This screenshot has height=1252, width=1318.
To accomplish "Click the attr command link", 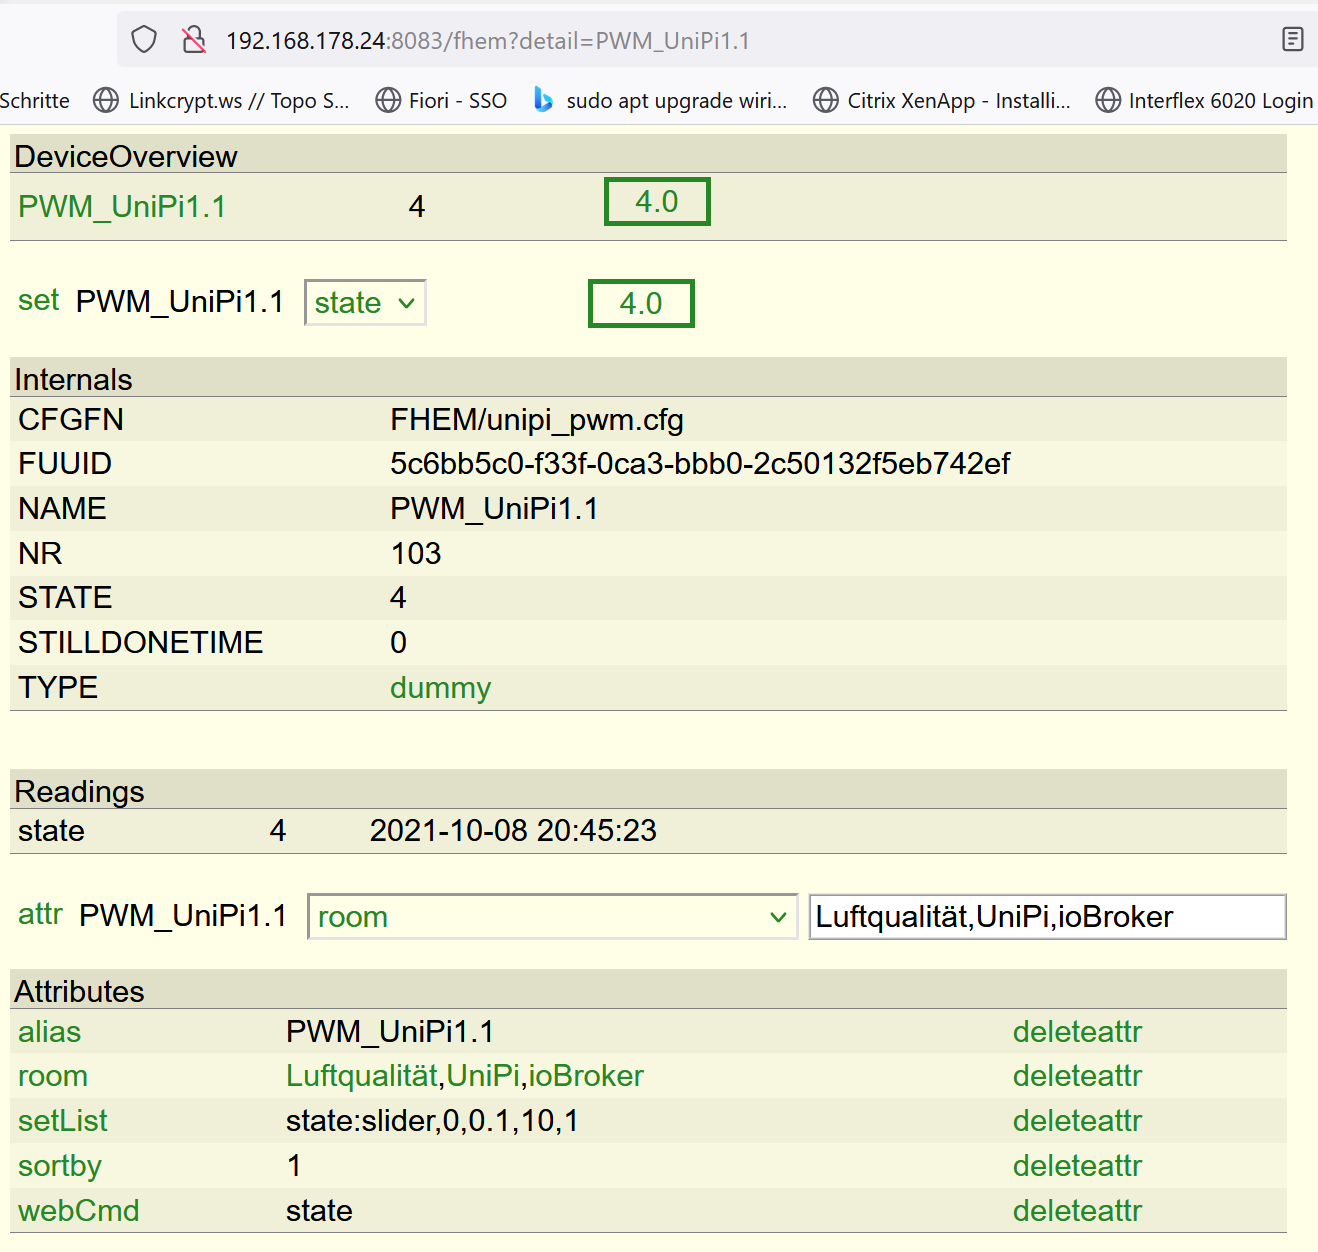I will [40, 914].
